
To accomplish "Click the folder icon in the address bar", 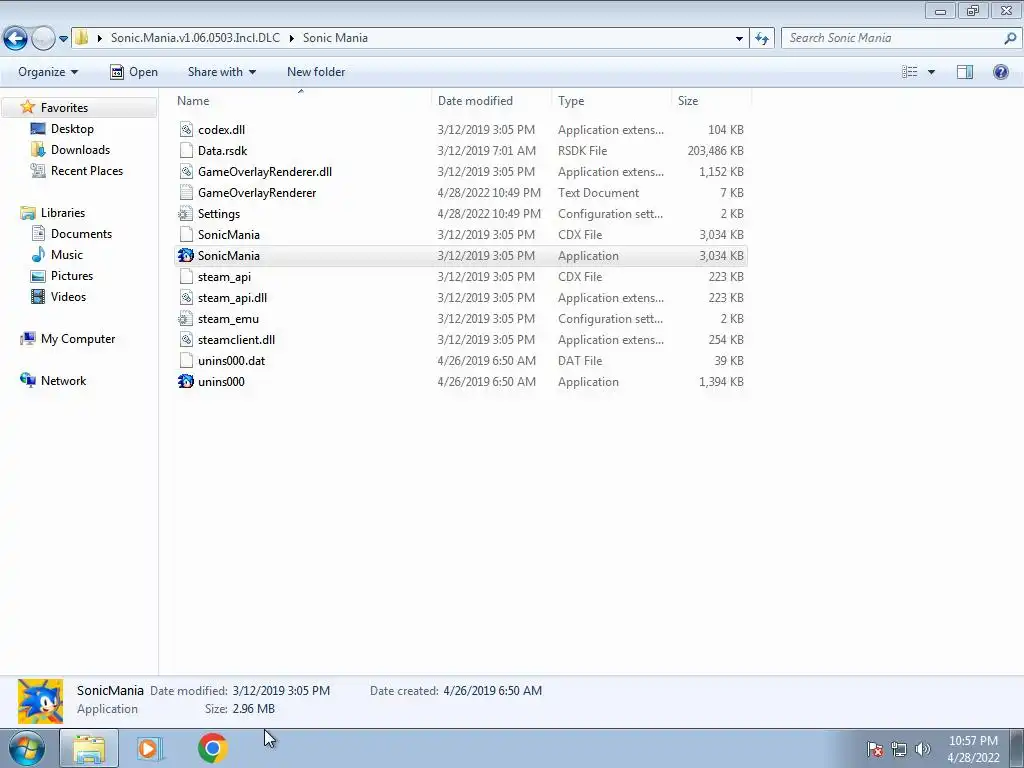I will click(x=82, y=38).
